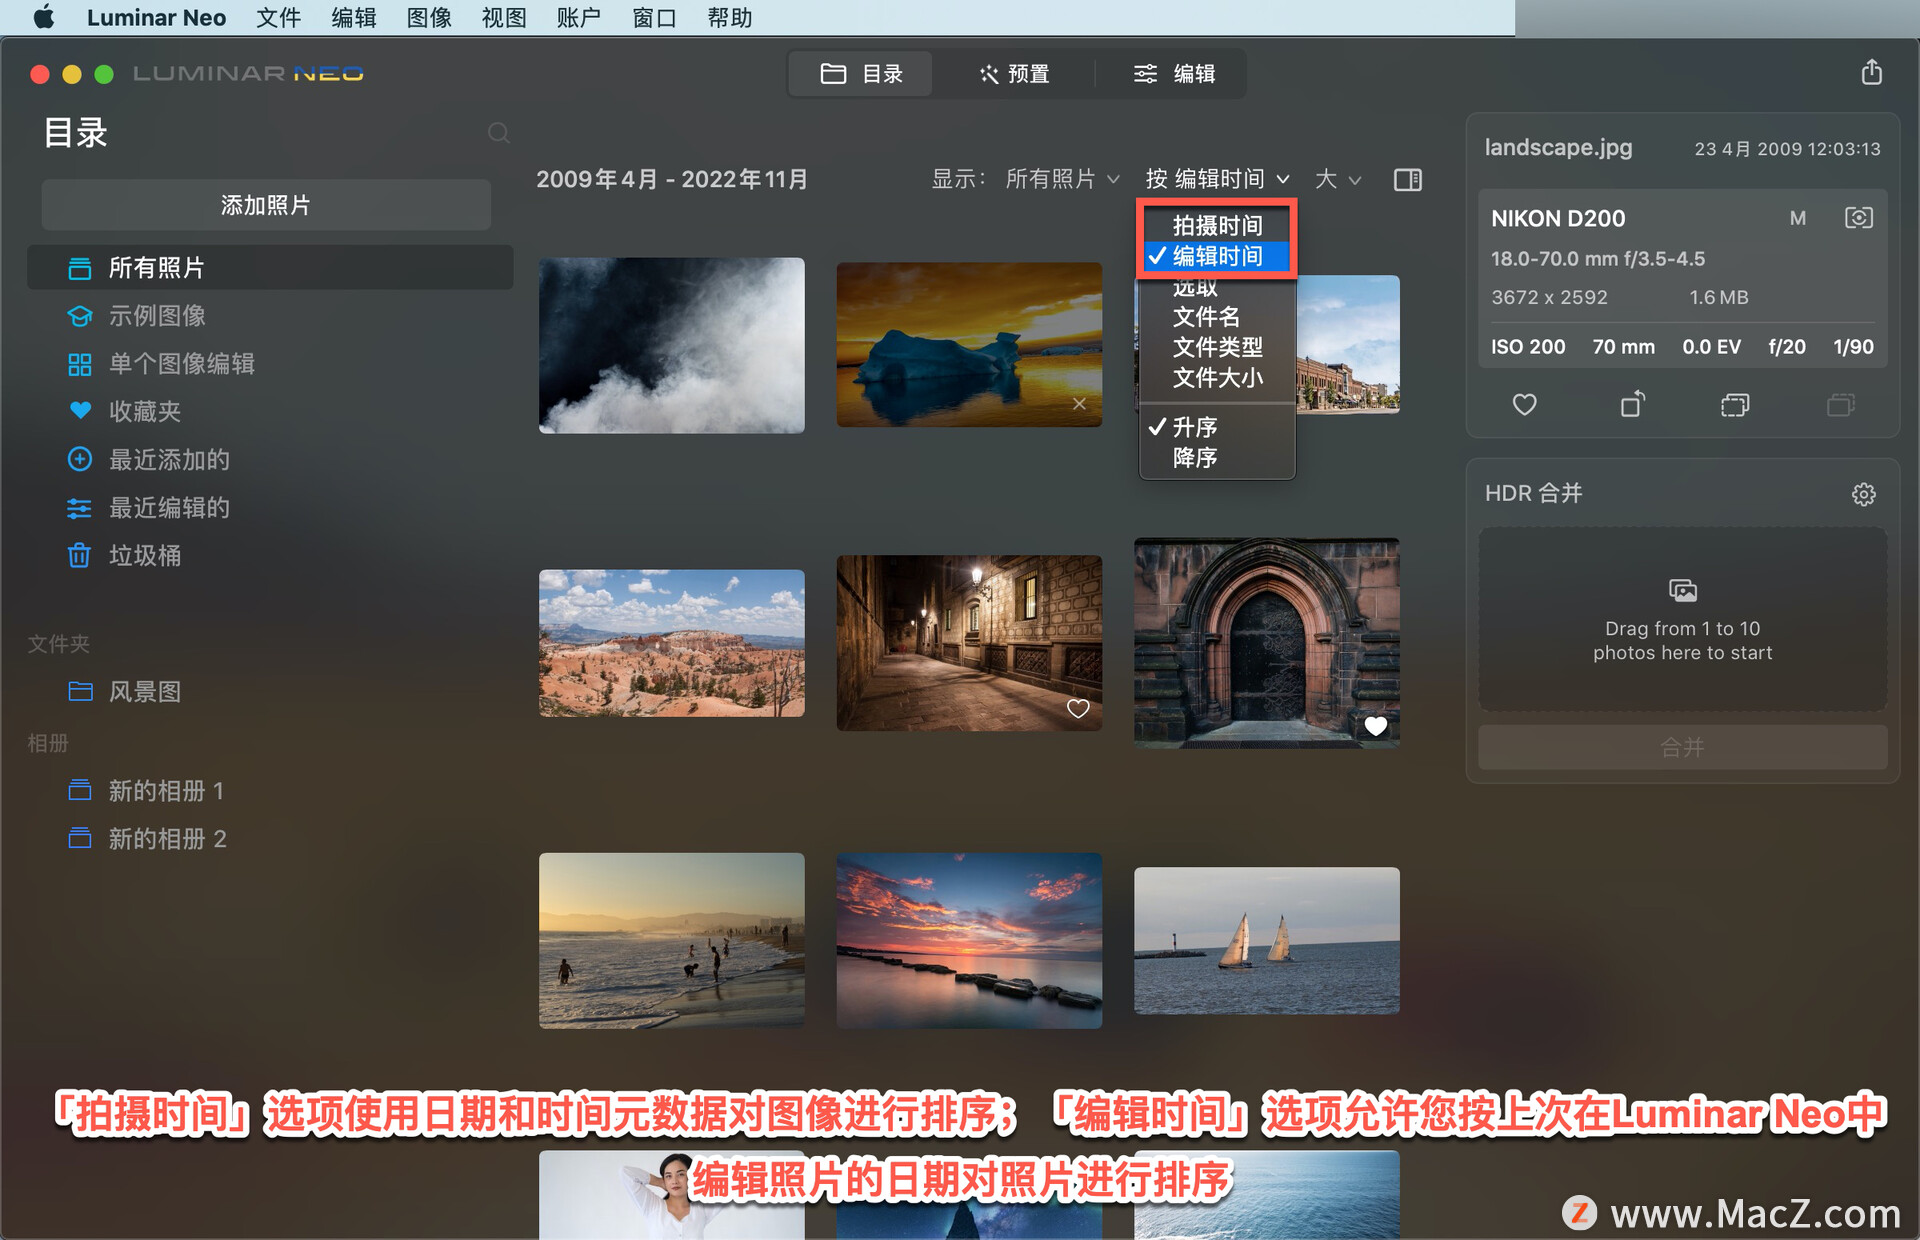Select the town street thumbnail behind menu
The image size is (1920, 1240).
point(1348,344)
